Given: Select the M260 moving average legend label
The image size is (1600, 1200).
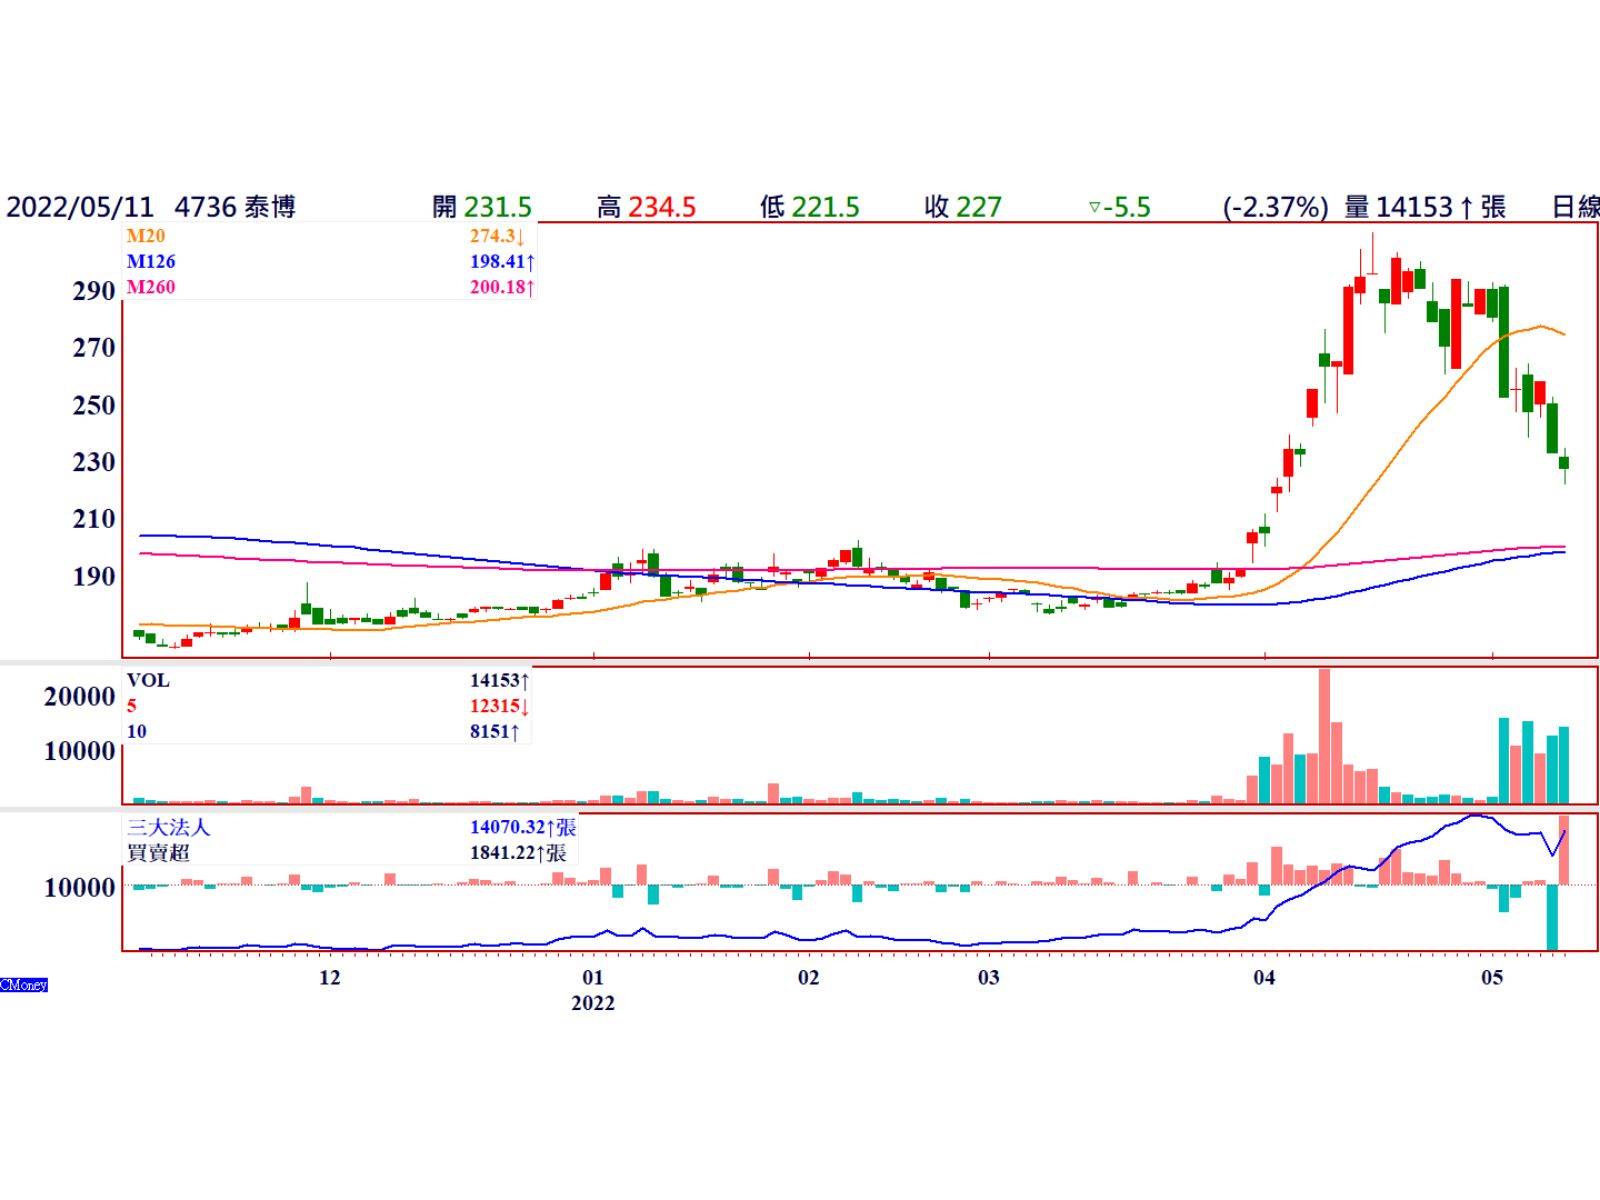Looking at the screenshot, I should (x=151, y=288).
